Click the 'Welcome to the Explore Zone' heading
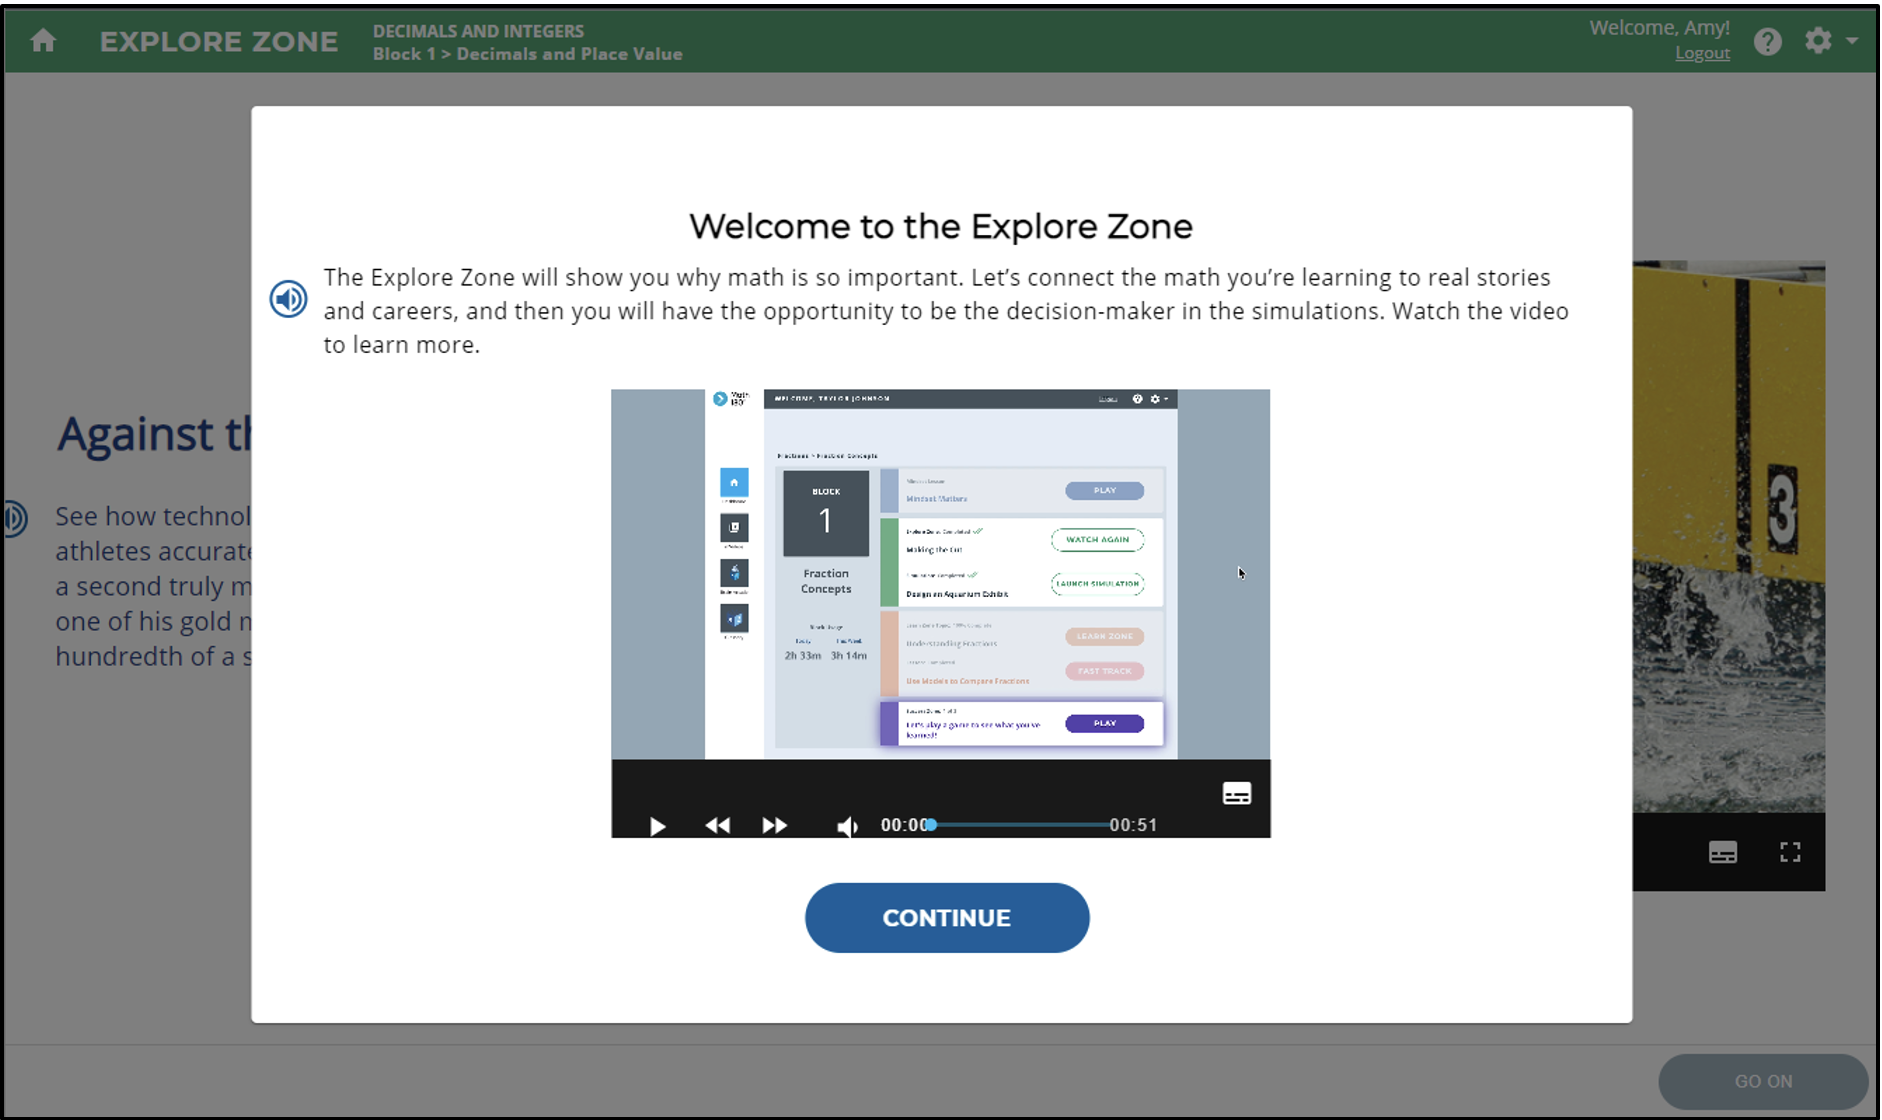 pos(941,226)
